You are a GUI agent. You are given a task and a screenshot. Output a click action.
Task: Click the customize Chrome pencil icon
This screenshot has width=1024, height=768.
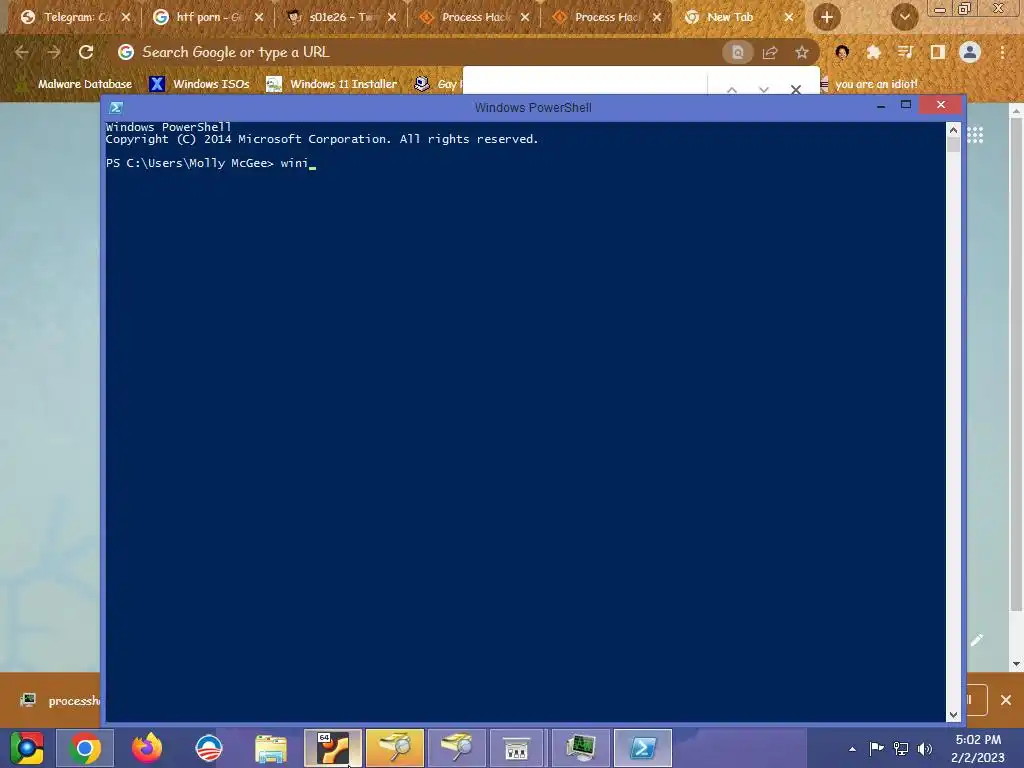click(x=977, y=640)
